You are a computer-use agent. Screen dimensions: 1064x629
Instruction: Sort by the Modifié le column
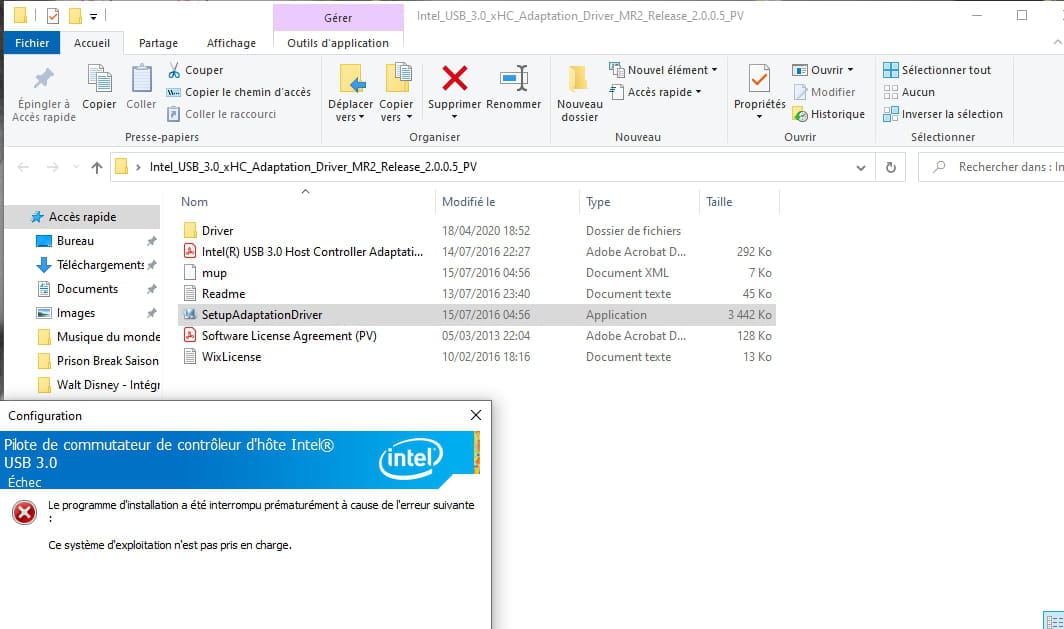coord(468,202)
